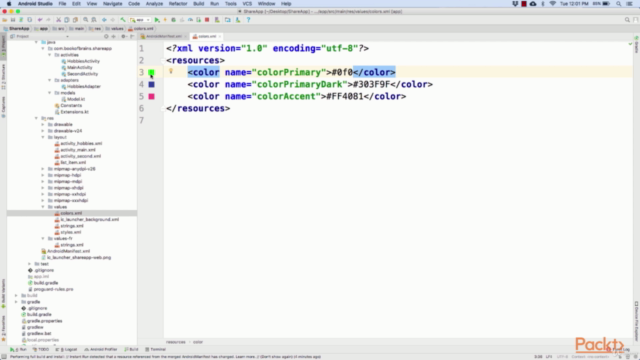This screenshot has width=640, height=360.
Task: Click the Copy toolbar icon
Action: [x=67, y=20]
